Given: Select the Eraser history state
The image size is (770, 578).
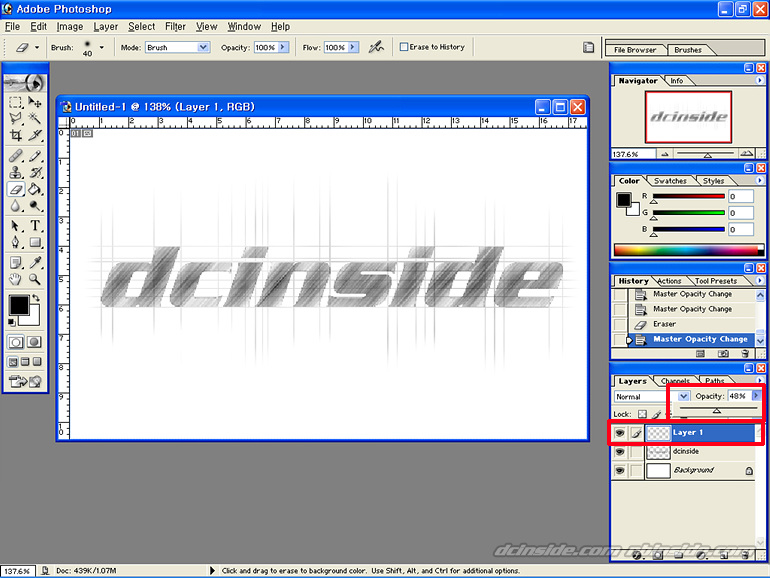Looking at the screenshot, I should coord(692,324).
